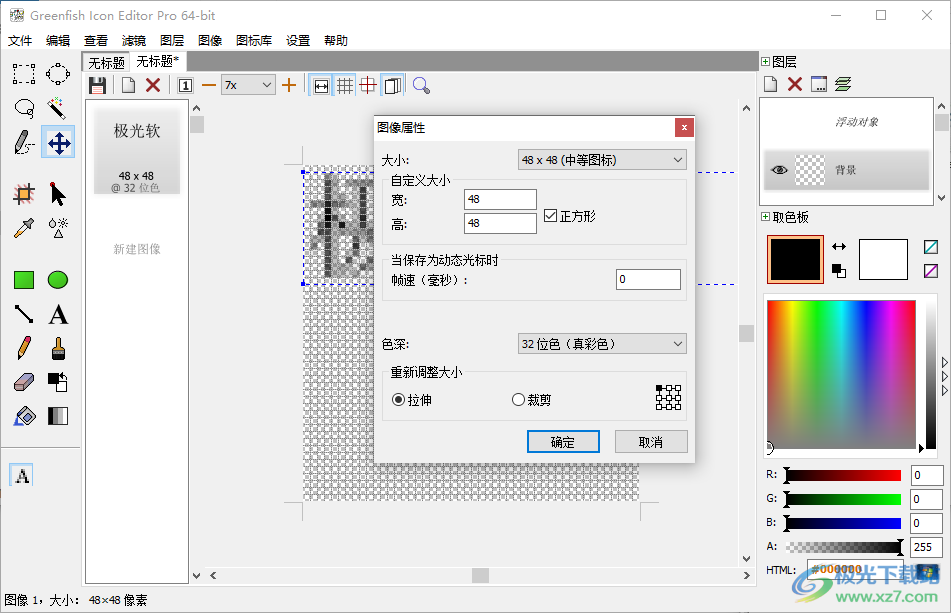Open the 滤镜 menu
Viewport: 951px width, 613px height.
click(x=132, y=40)
